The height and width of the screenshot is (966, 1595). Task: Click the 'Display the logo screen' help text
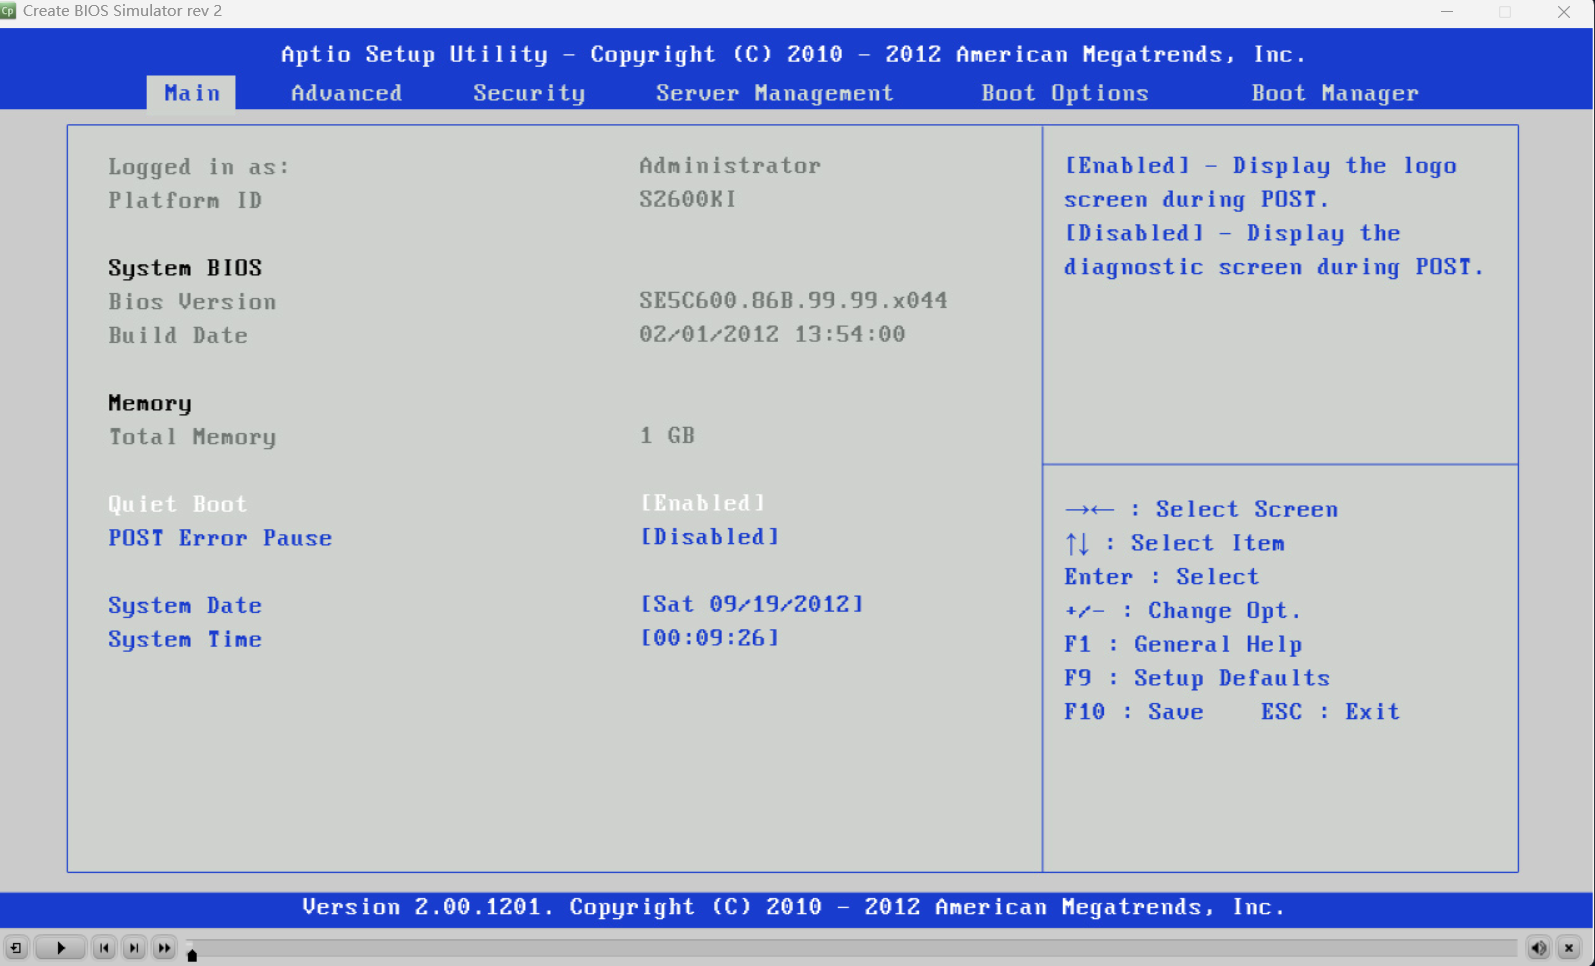coord(1260,182)
